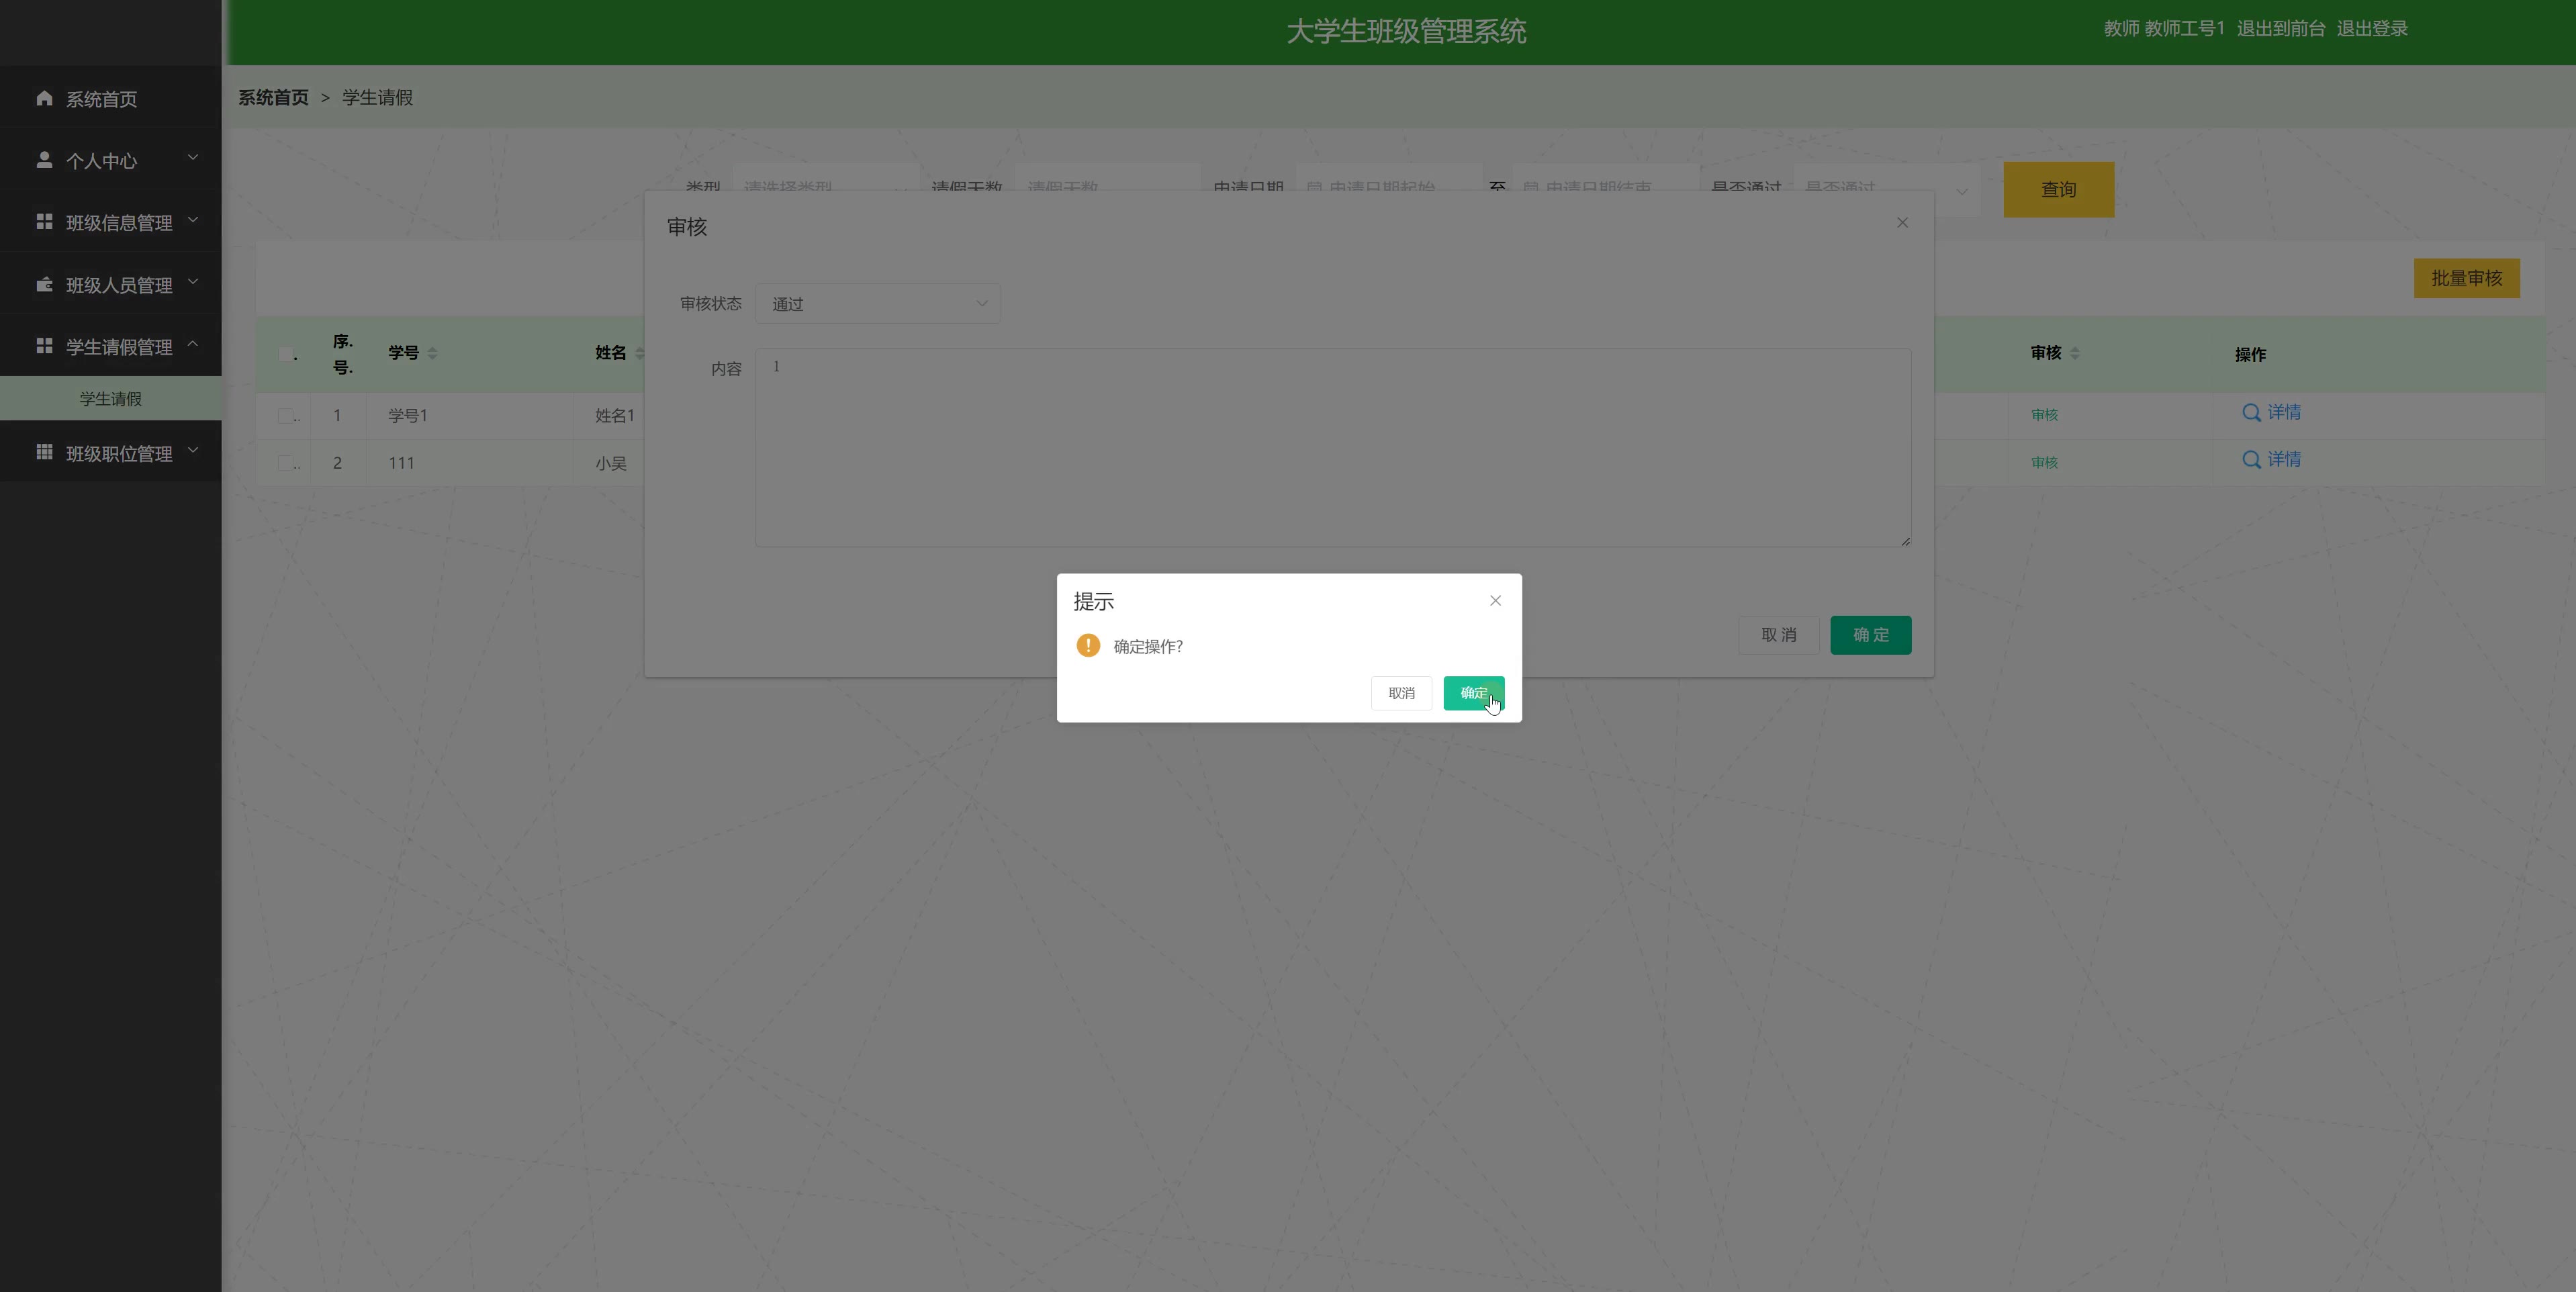Confirm with the green 确定 in the 提示 dialog
The height and width of the screenshot is (1292, 2576).
pyautogui.click(x=1472, y=693)
